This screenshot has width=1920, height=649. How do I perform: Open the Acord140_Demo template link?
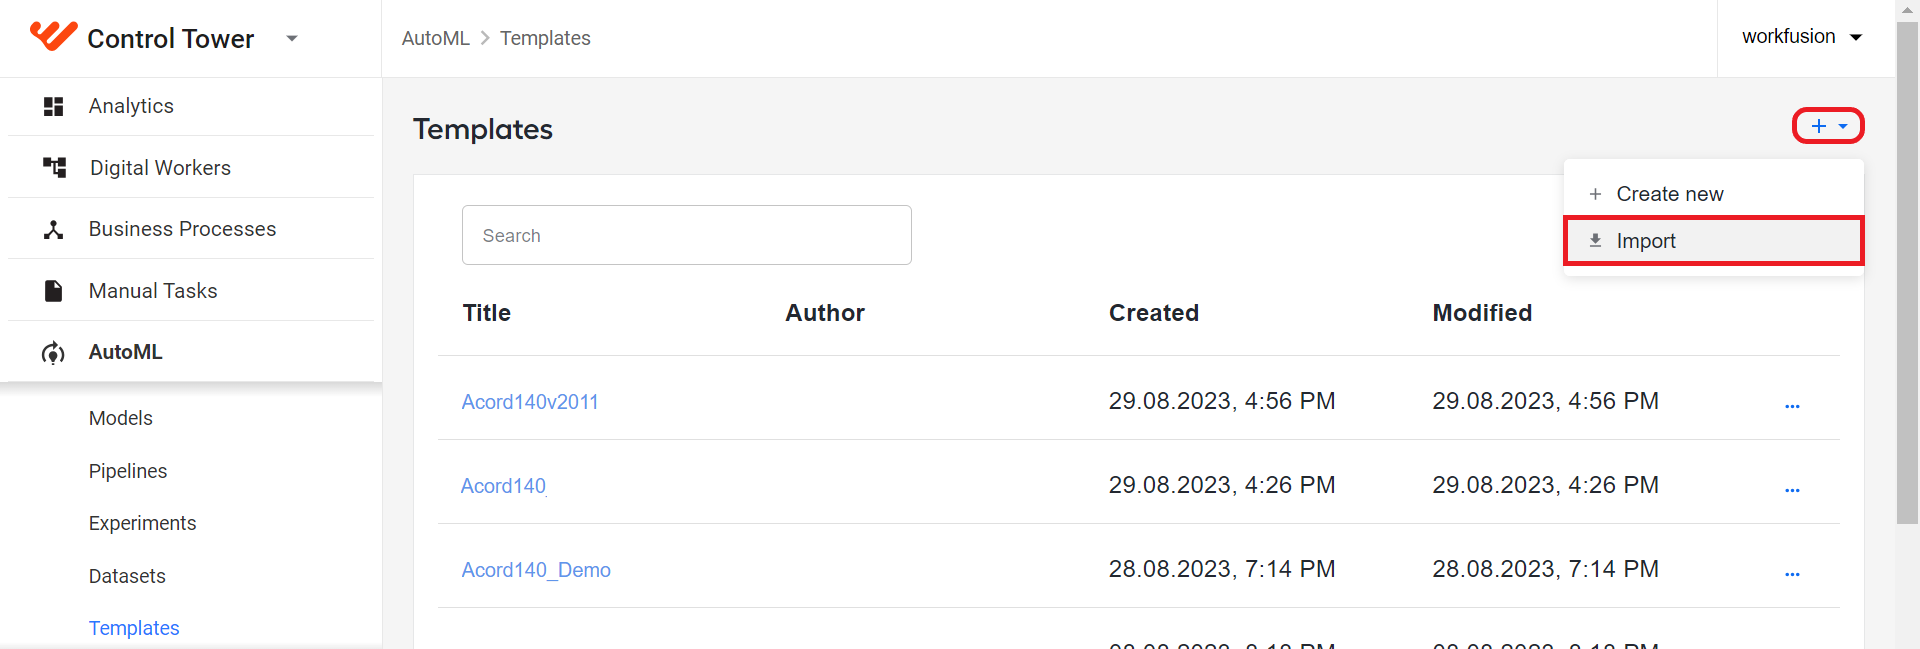[536, 570]
